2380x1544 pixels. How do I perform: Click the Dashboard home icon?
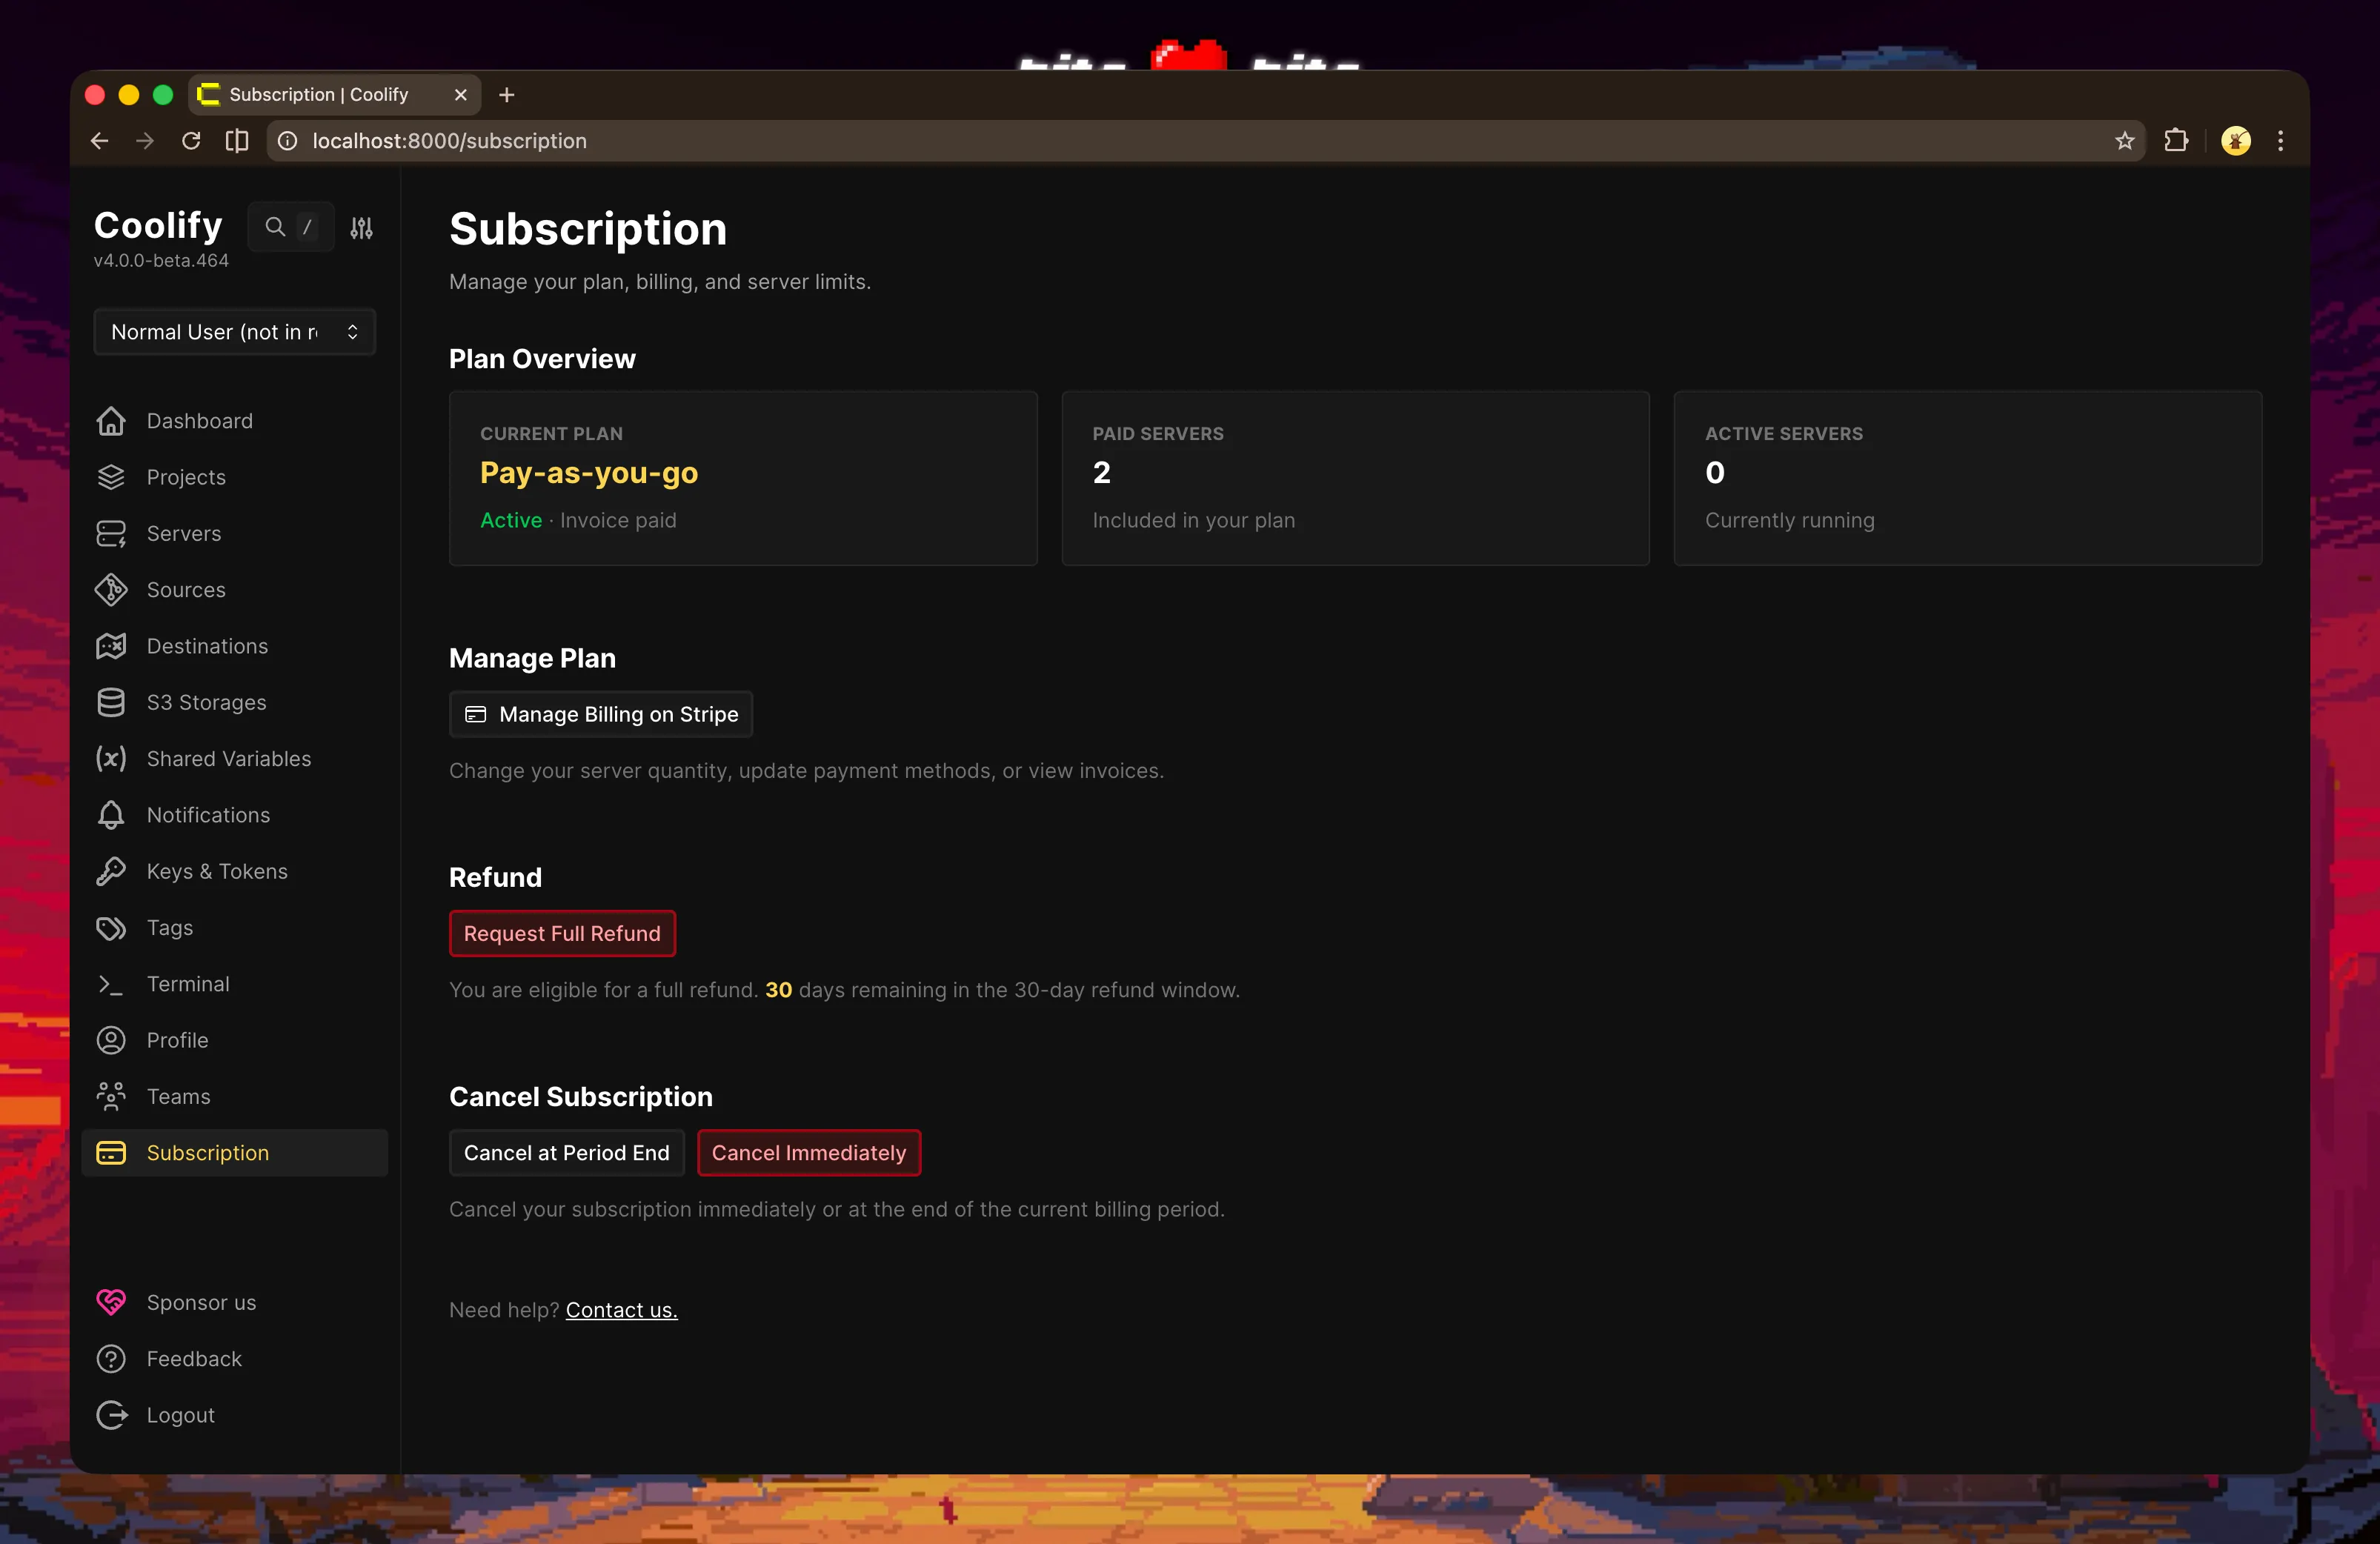click(111, 421)
